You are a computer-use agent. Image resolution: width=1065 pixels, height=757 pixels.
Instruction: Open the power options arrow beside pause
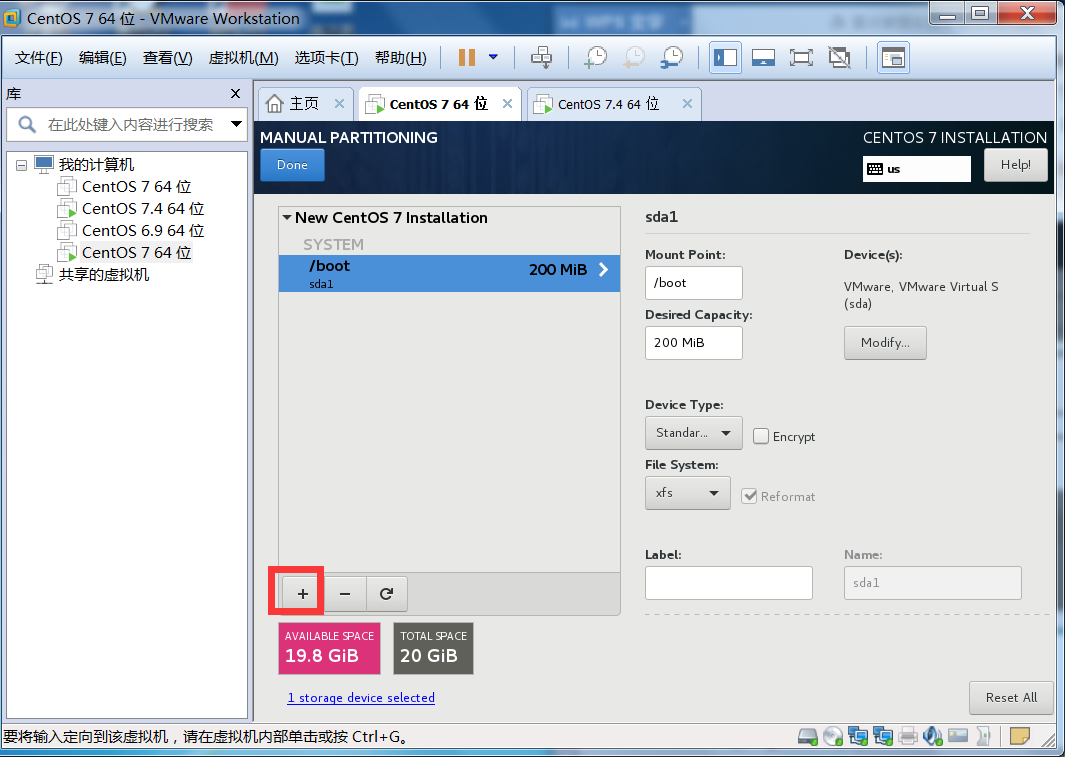tap(493, 57)
